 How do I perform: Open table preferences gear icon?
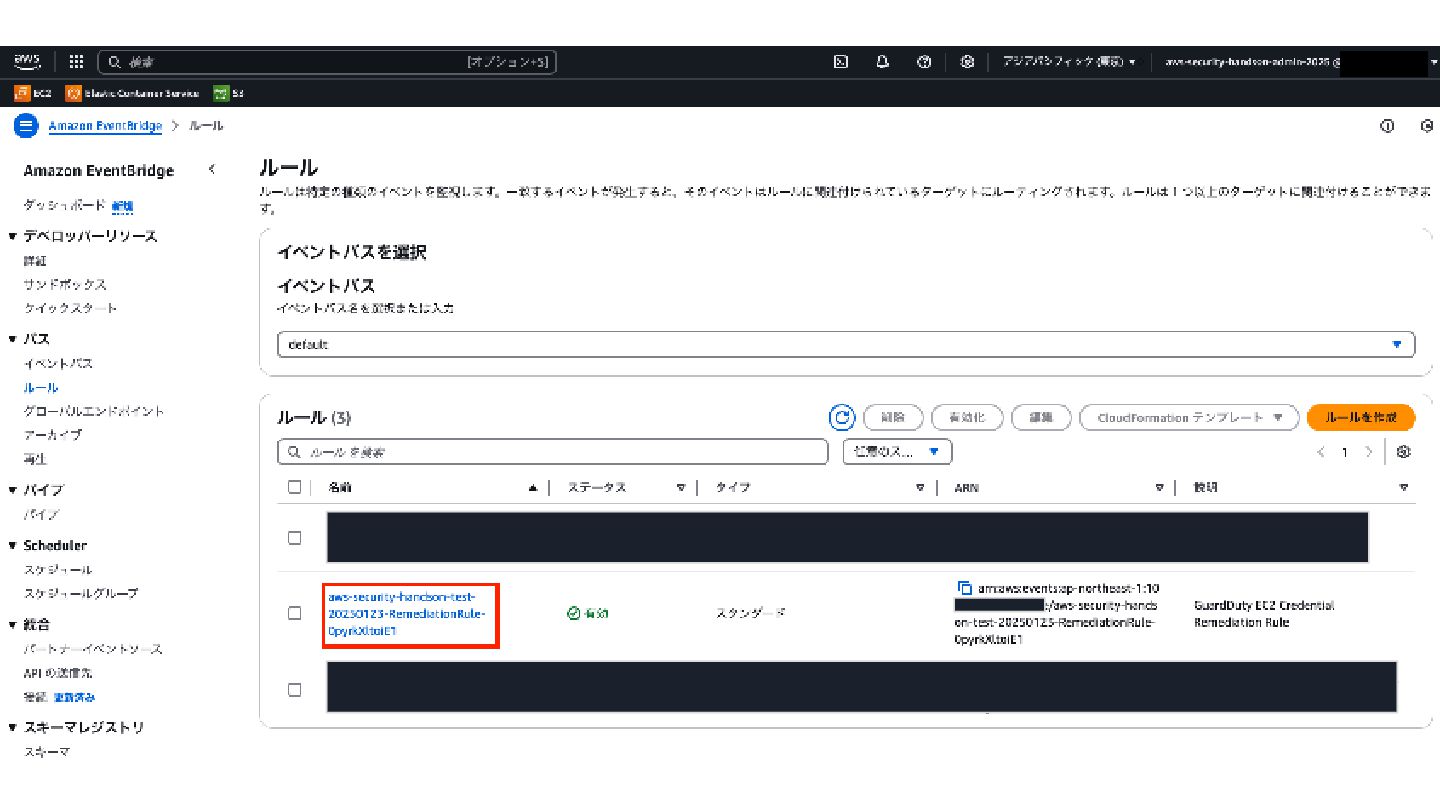tap(1403, 452)
